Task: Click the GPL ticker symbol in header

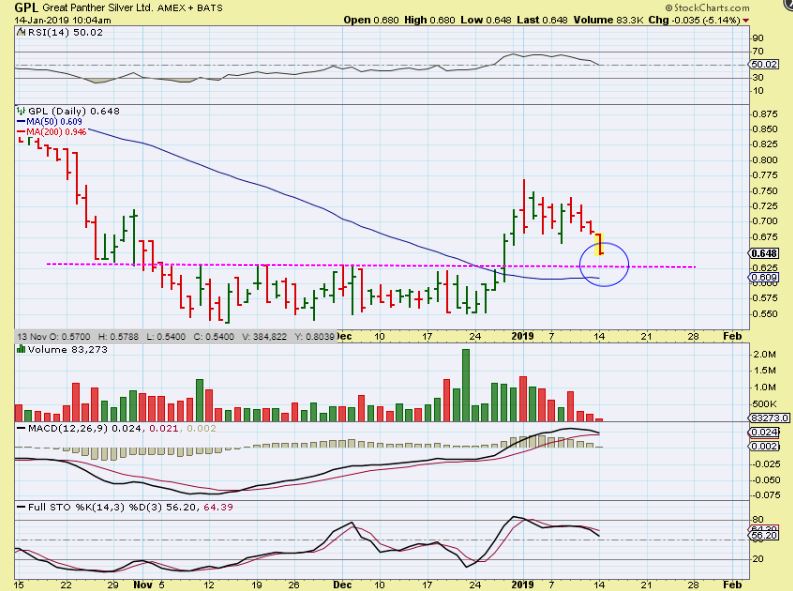Action: click(x=26, y=7)
